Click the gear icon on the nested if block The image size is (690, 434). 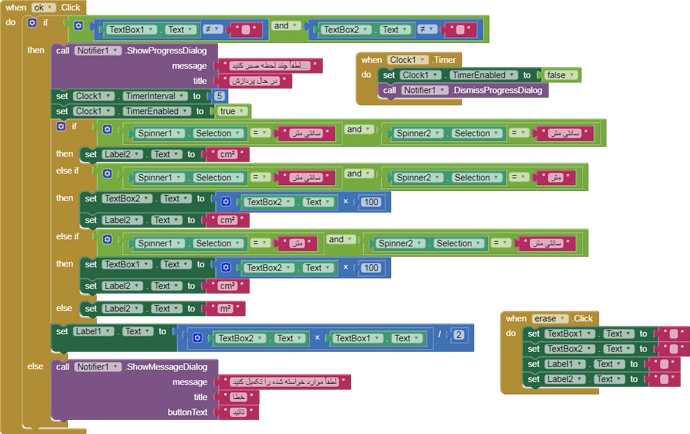[x=62, y=127]
